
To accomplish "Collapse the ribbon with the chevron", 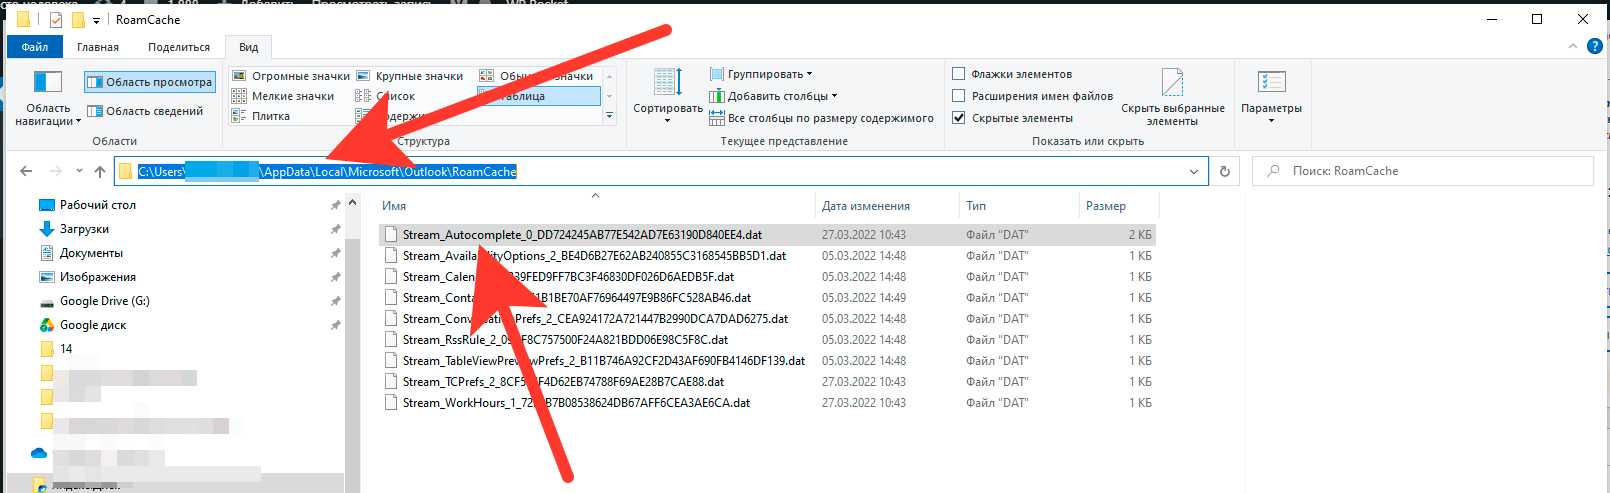I will pos(1573,46).
